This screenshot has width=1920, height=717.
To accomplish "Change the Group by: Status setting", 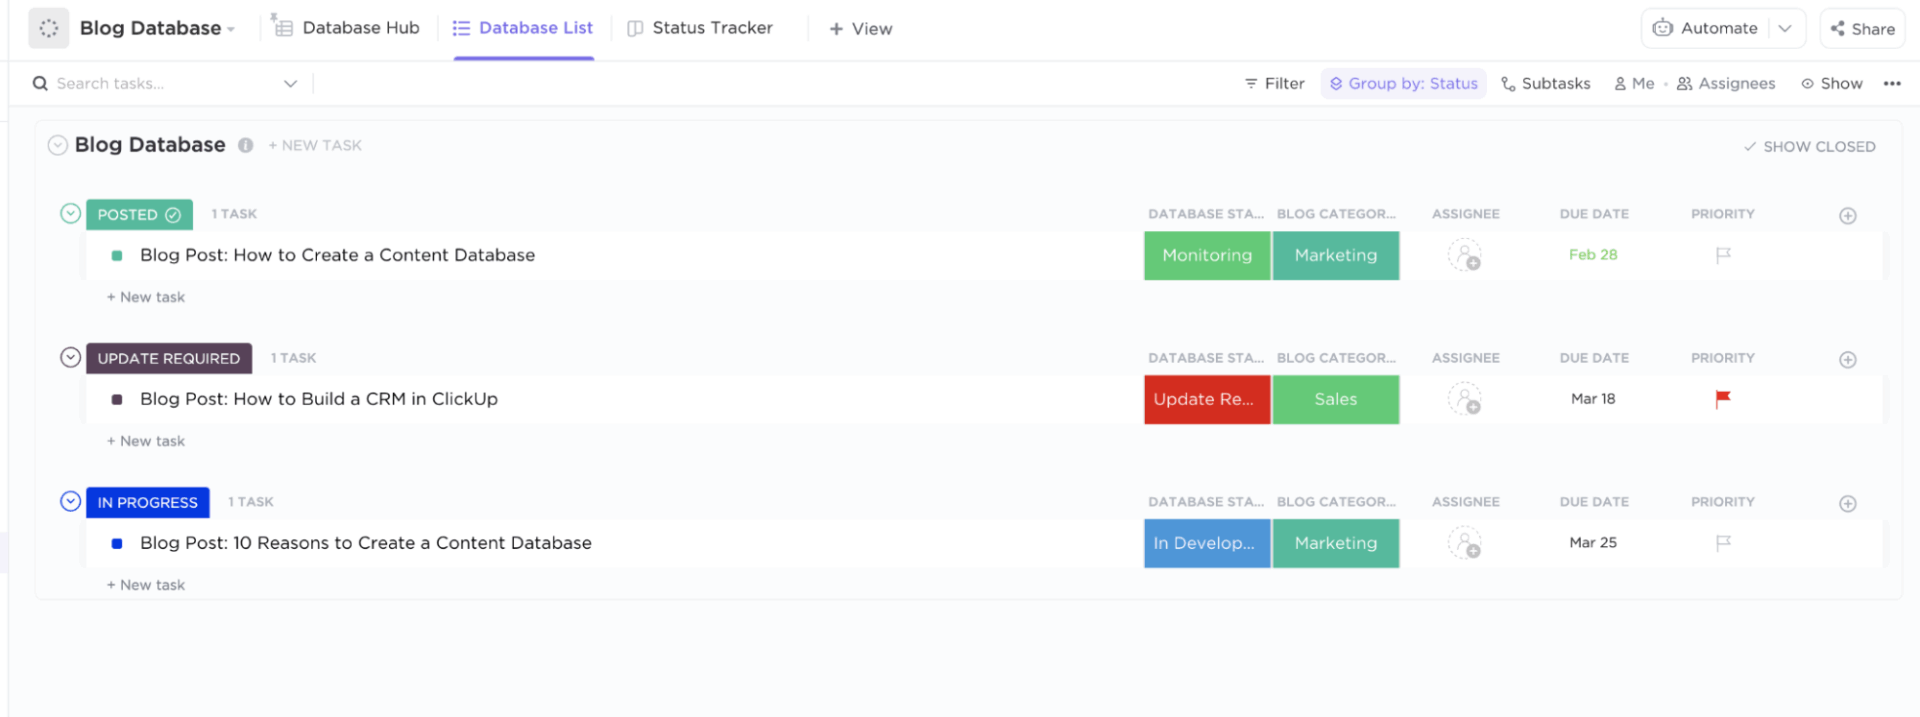I will [x=1403, y=84].
